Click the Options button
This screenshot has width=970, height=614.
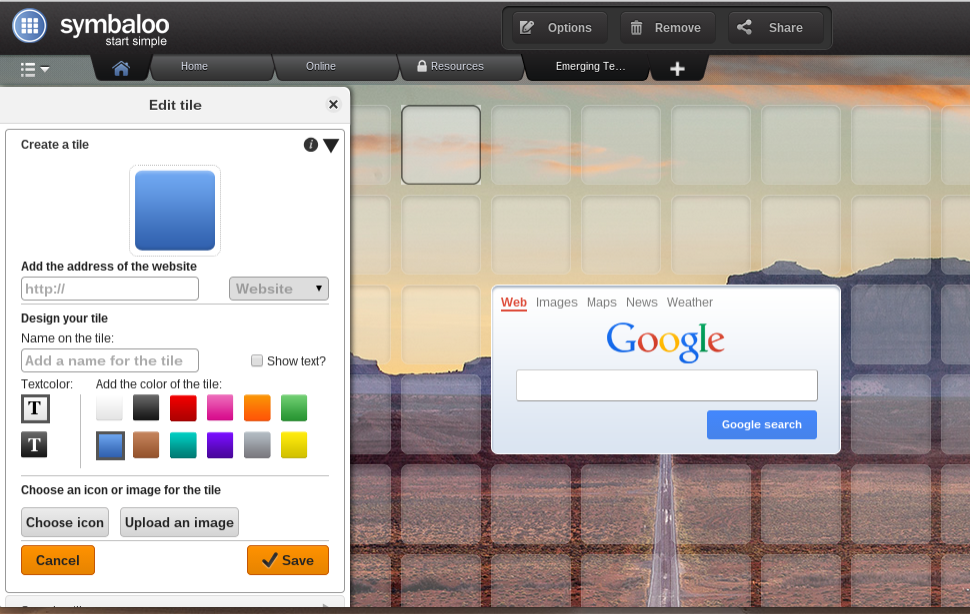click(x=559, y=28)
